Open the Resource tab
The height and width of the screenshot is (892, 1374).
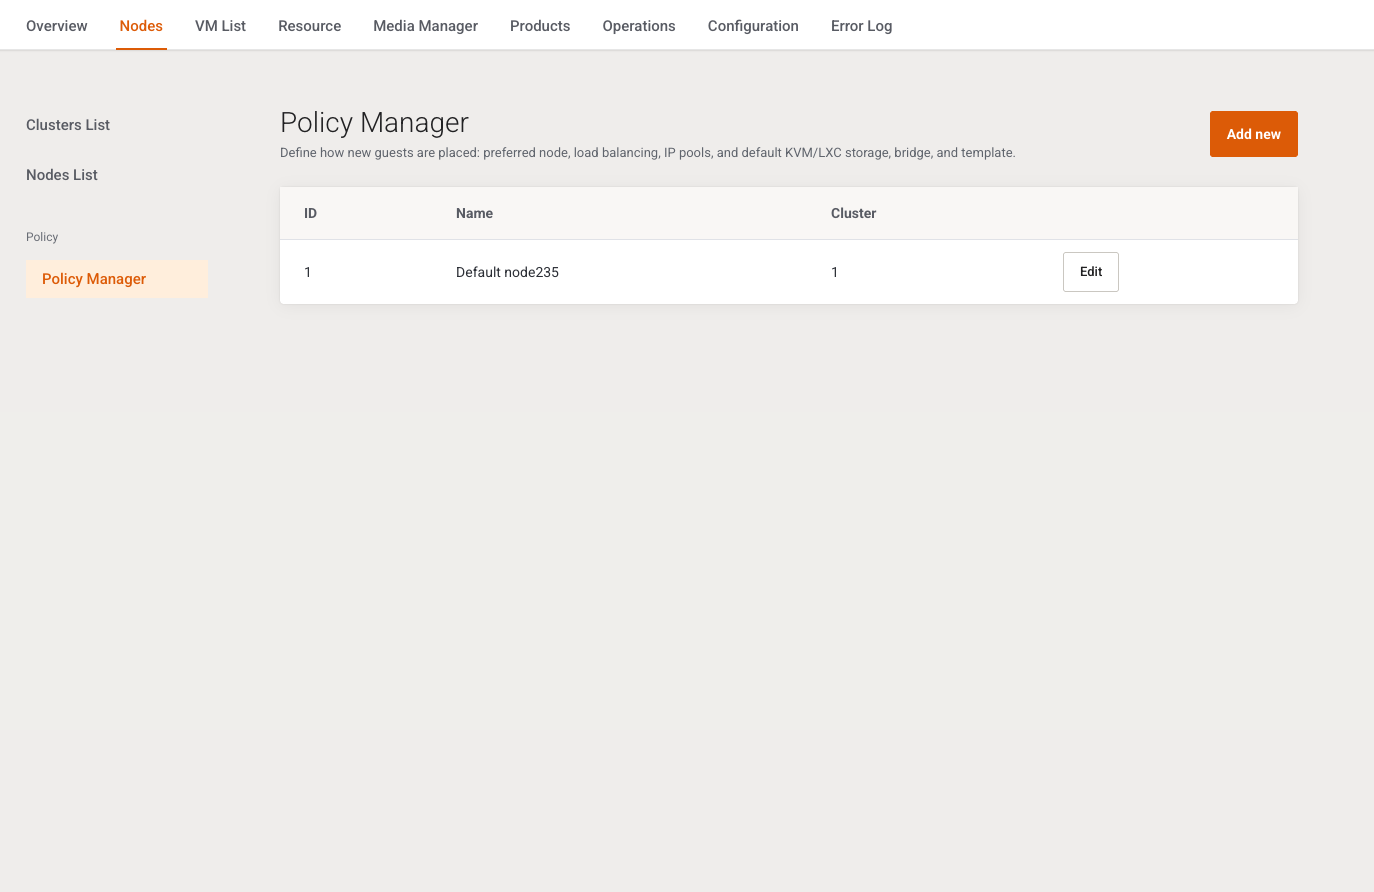pos(309,26)
